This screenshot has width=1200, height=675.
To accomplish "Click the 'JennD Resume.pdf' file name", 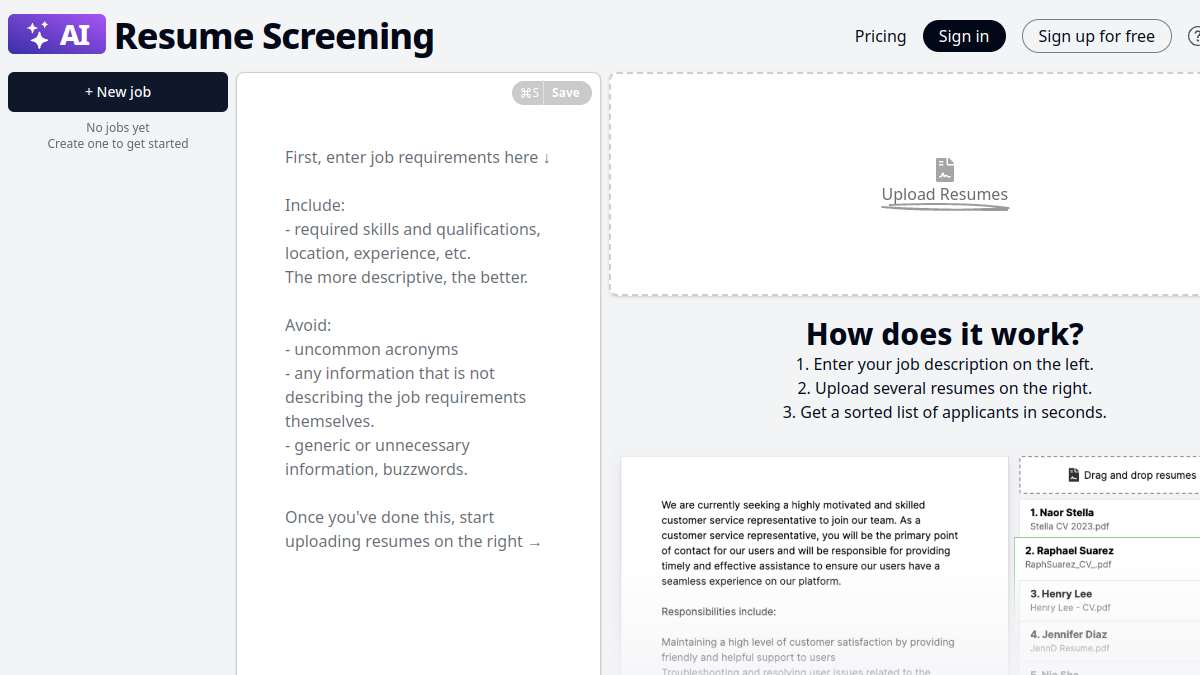I will click(1069, 648).
